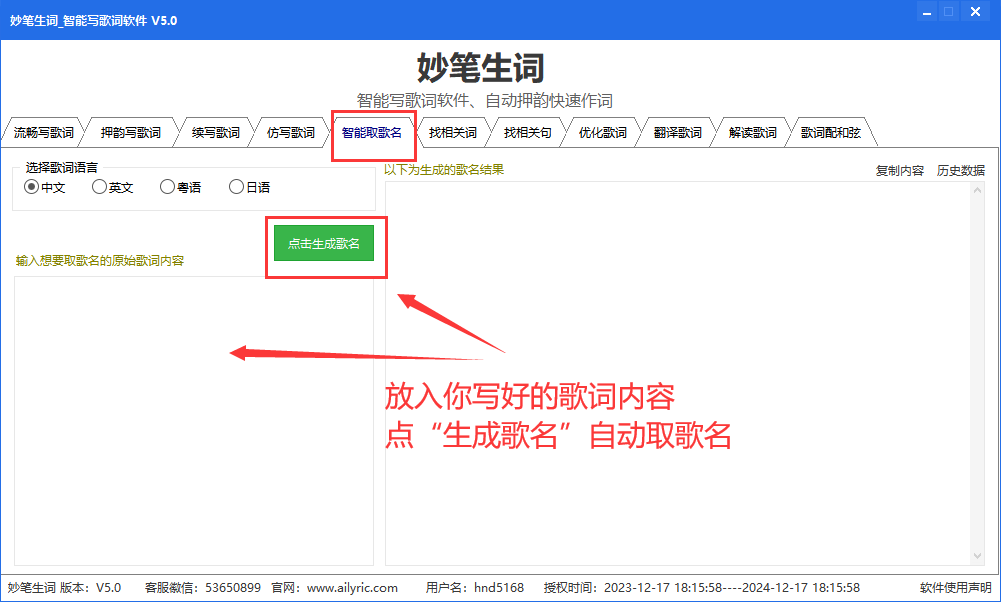This screenshot has height=602, width=1001.
Task: Select the 解读歌词 tab
Action: coord(753,133)
